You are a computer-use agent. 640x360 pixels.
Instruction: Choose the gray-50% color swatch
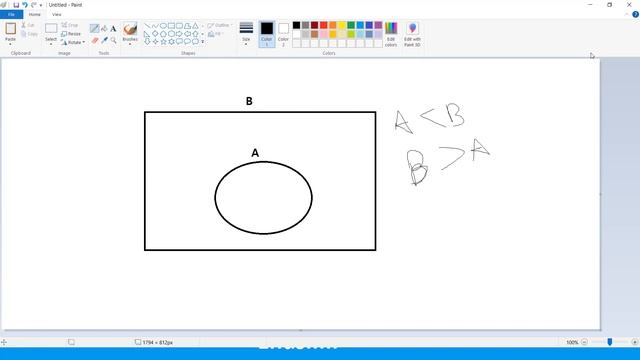tap(305, 25)
